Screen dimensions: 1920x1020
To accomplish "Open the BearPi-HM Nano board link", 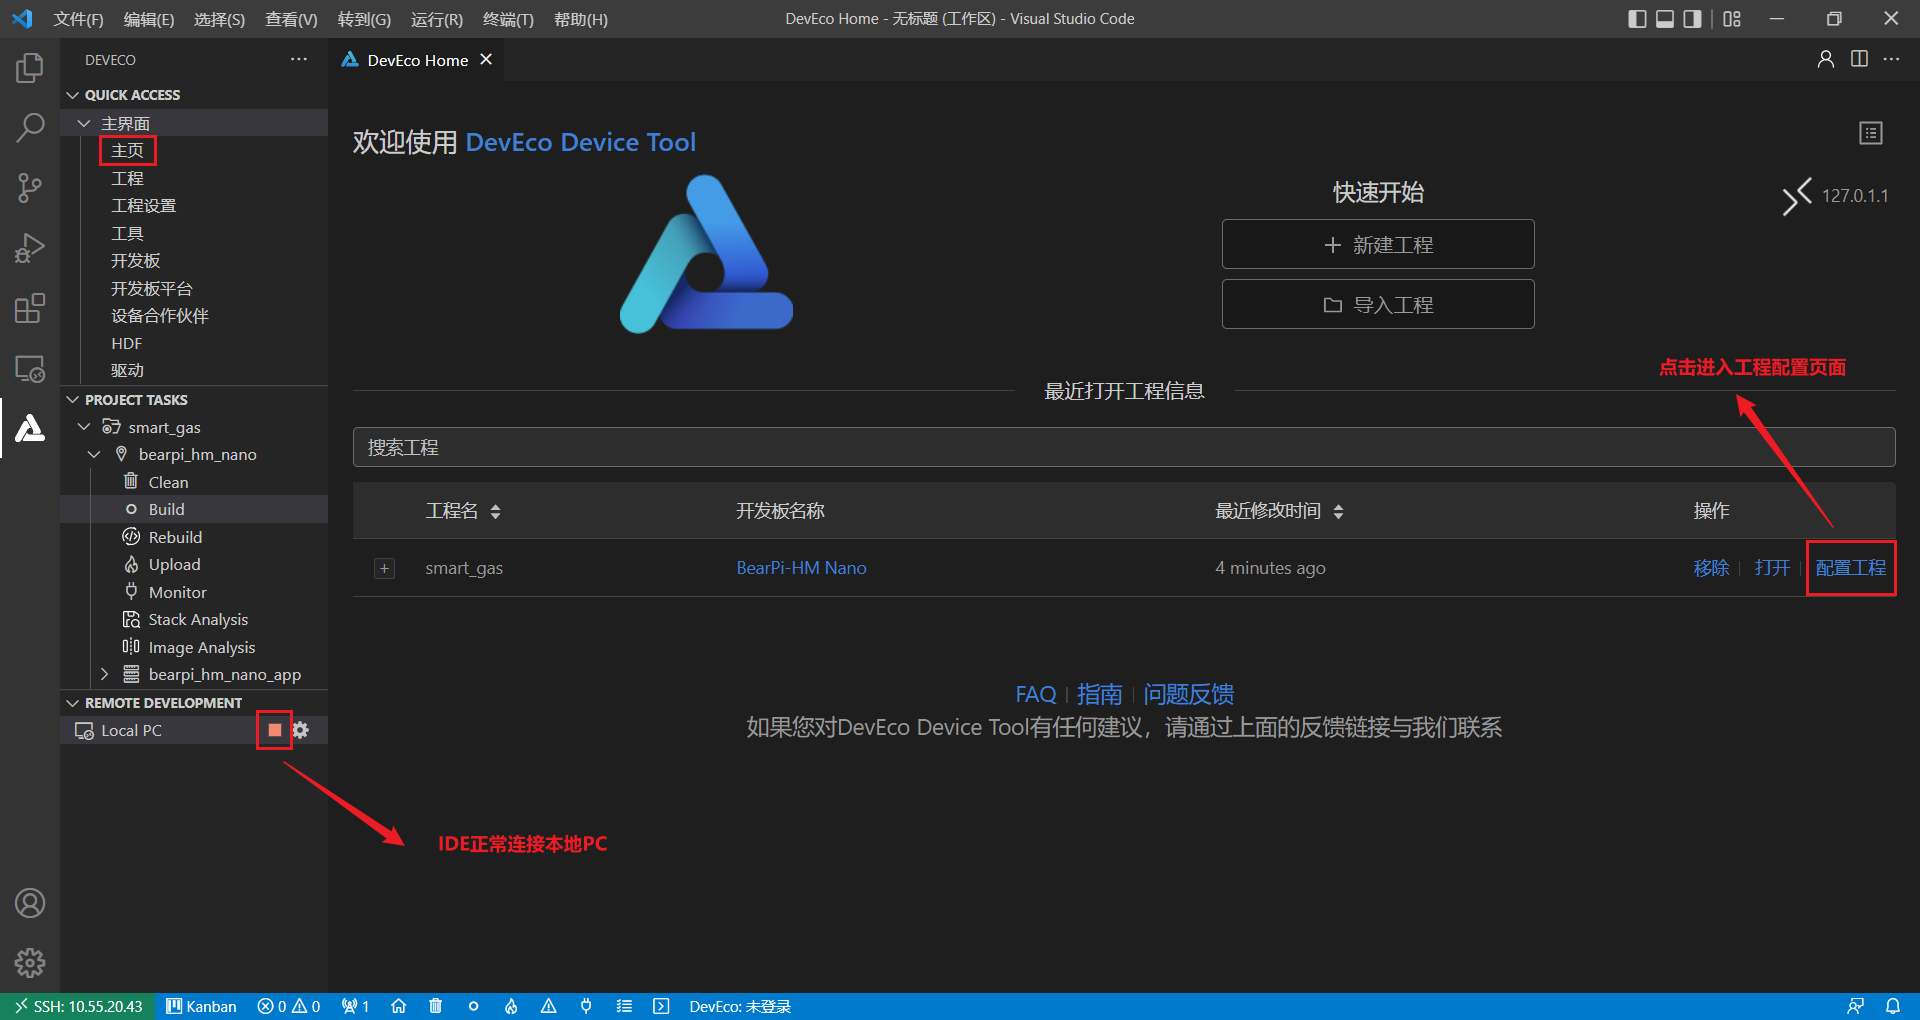I will (801, 568).
